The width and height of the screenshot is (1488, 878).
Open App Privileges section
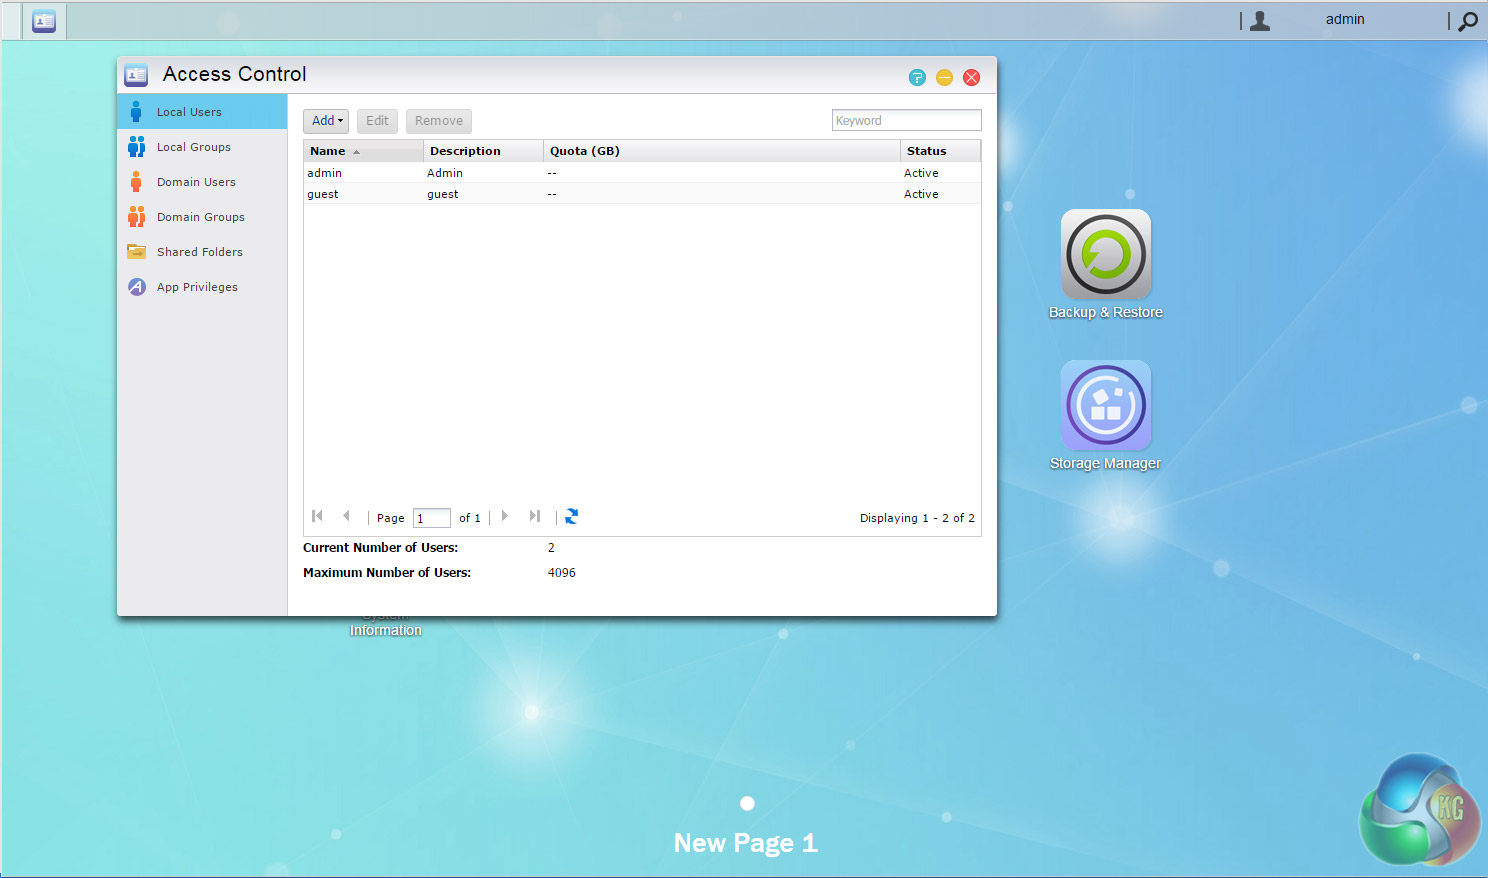pyautogui.click(x=202, y=287)
